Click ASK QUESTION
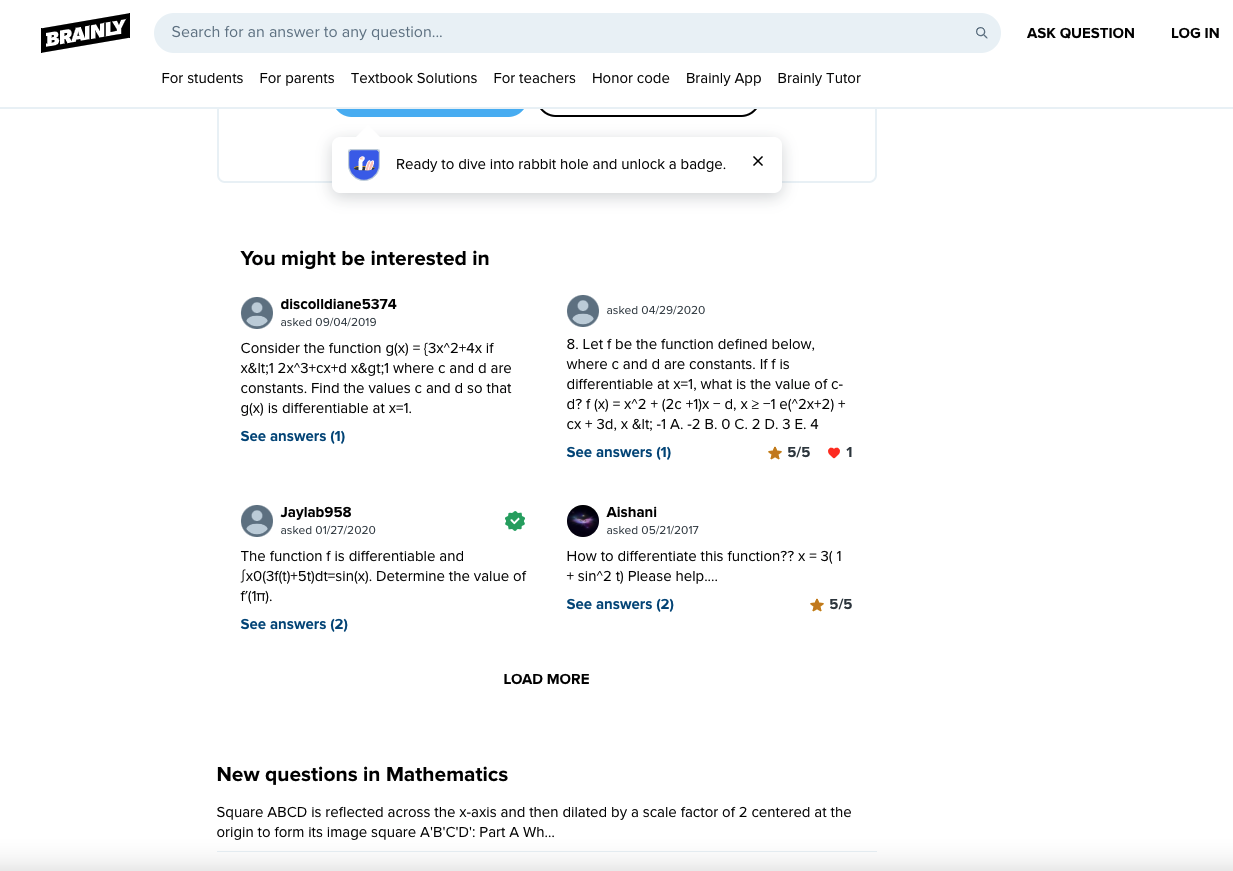Viewport: 1233px width, 871px height. [x=1080, y=33]
